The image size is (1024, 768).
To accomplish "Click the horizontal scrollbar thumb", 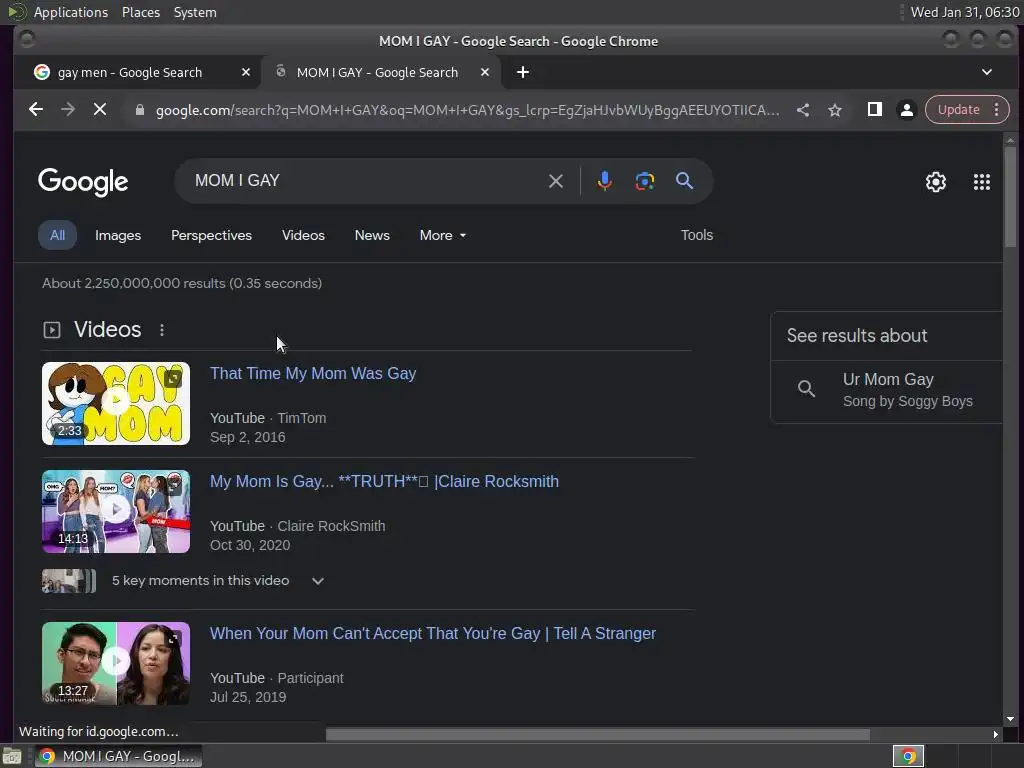I will 598,735.
